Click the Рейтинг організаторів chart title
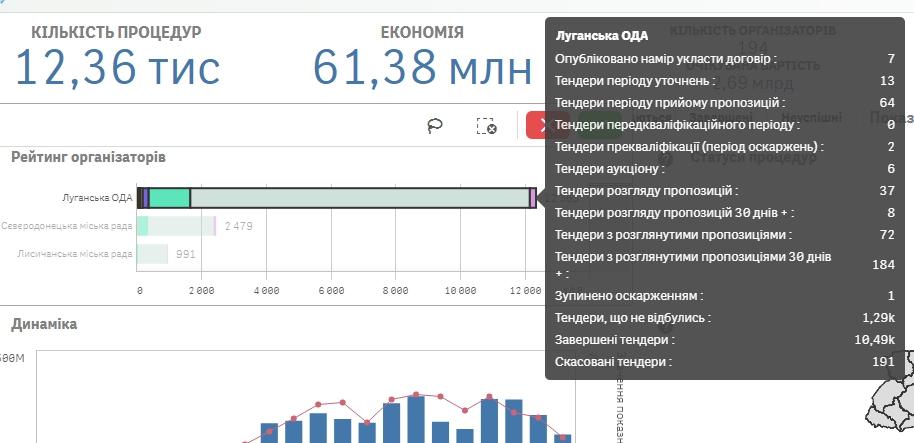This screenshot has height=443, width=914. (88, 157)
